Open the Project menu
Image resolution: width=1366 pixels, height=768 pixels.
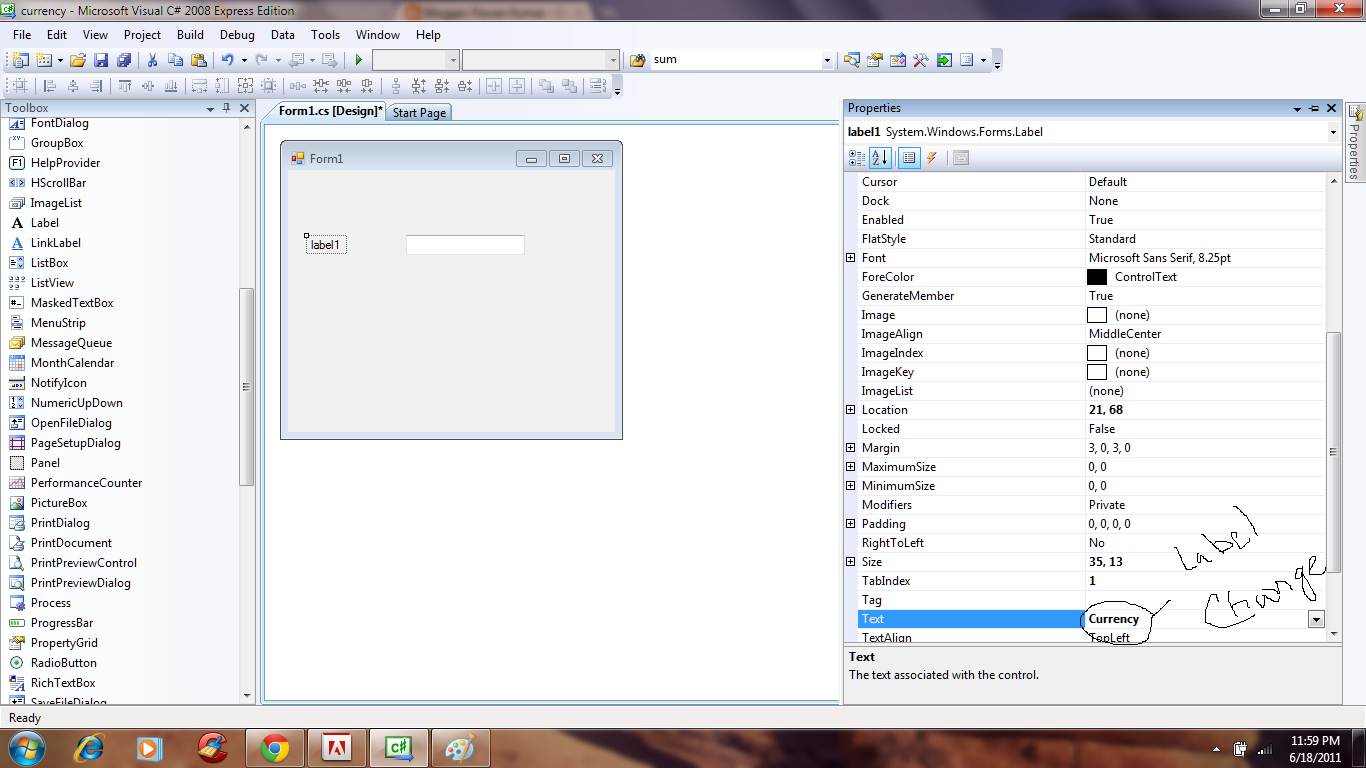pos(142,34)
